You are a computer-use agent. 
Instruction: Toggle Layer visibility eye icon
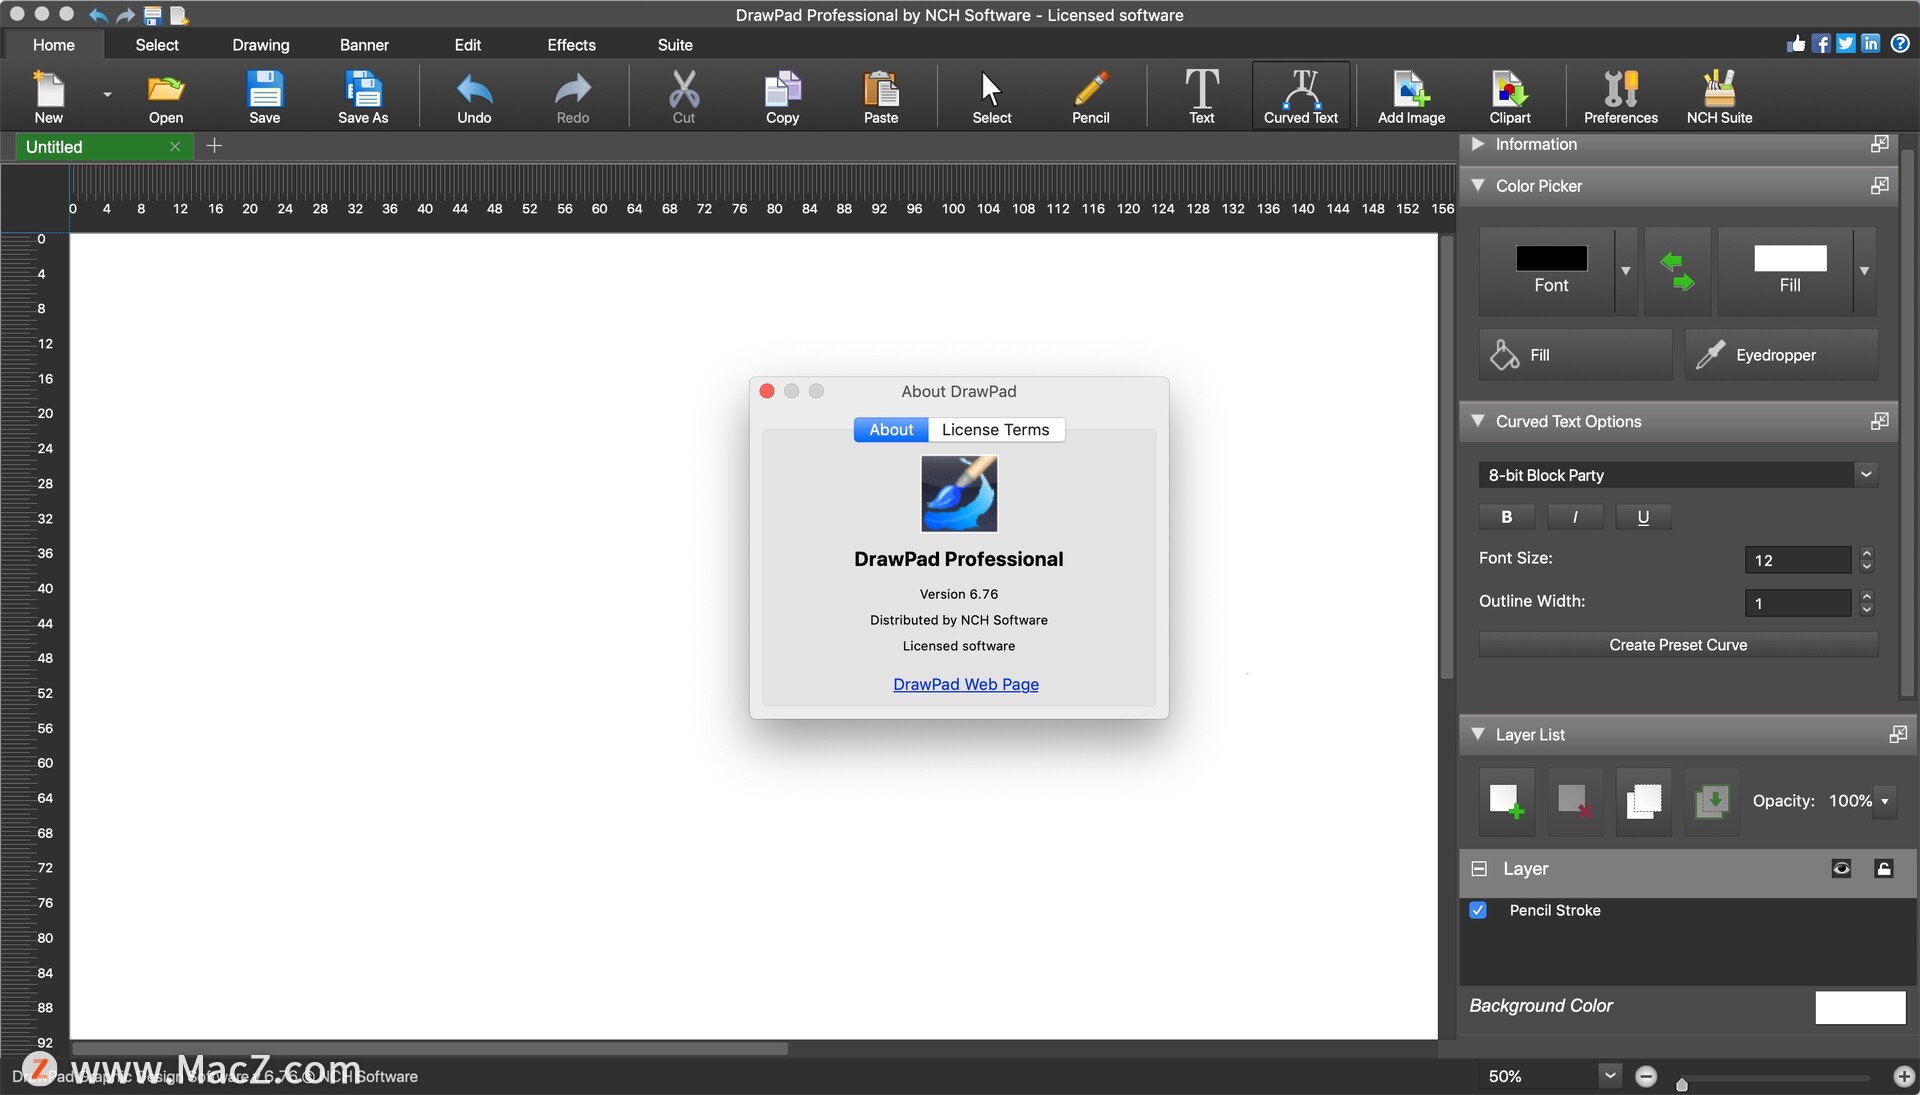[1841, 868]
